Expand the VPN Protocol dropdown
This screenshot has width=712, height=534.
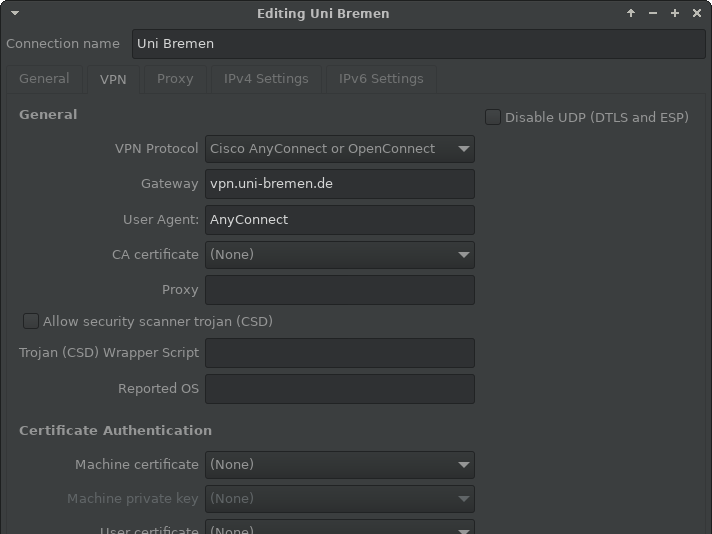pyautogui.click(x=339, y=149)
